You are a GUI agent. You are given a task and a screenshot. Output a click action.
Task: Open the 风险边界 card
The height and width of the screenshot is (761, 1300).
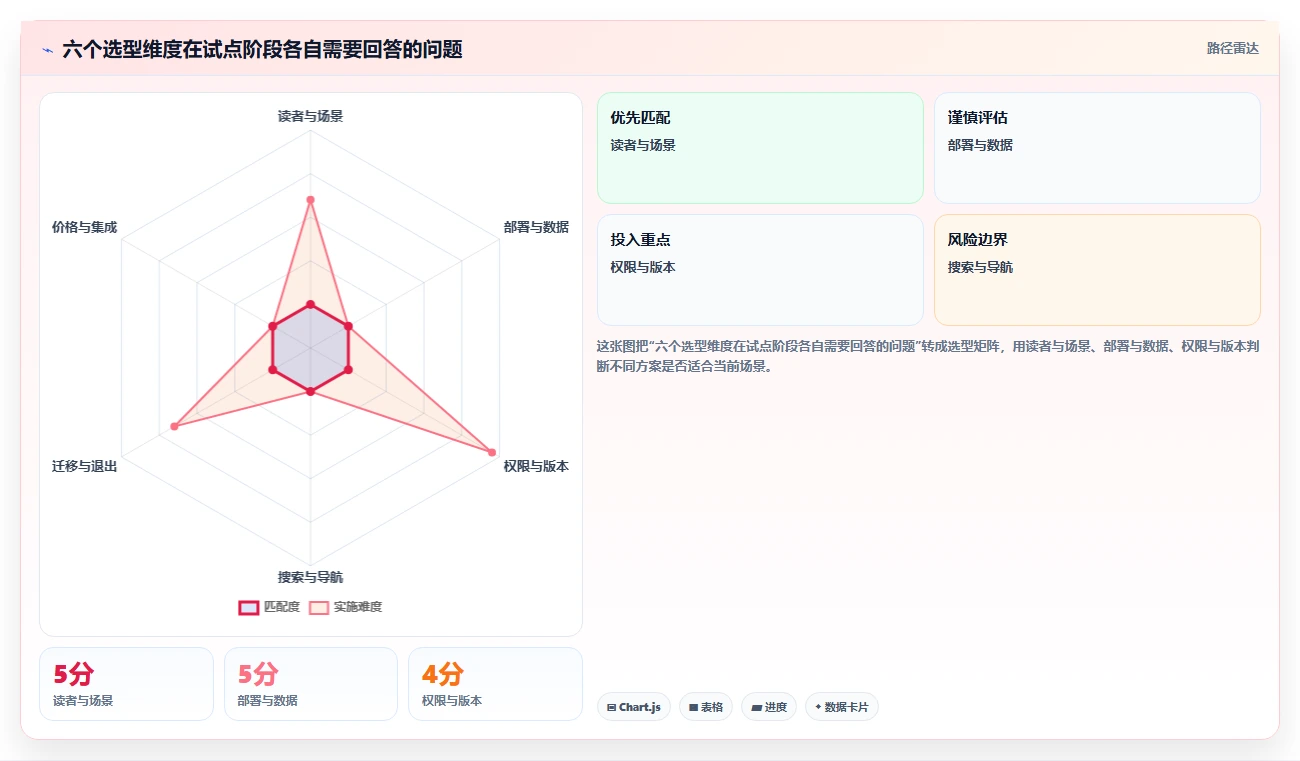(x=1097, y=270)
